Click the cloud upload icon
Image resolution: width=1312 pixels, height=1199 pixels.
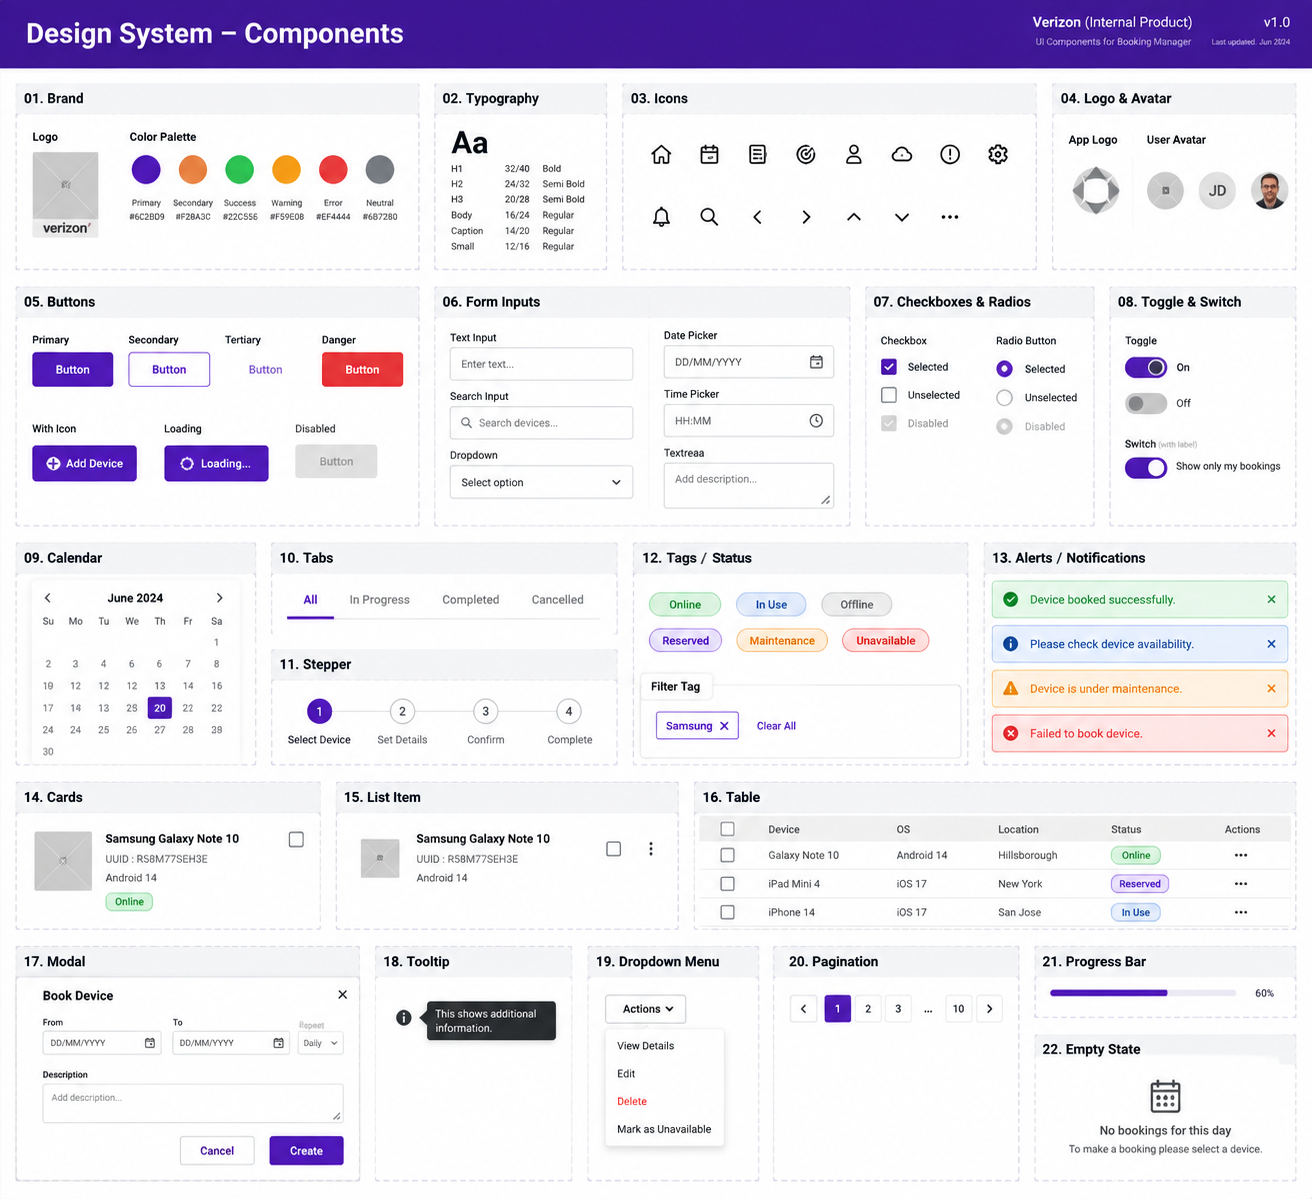click(x=902, y=154)
